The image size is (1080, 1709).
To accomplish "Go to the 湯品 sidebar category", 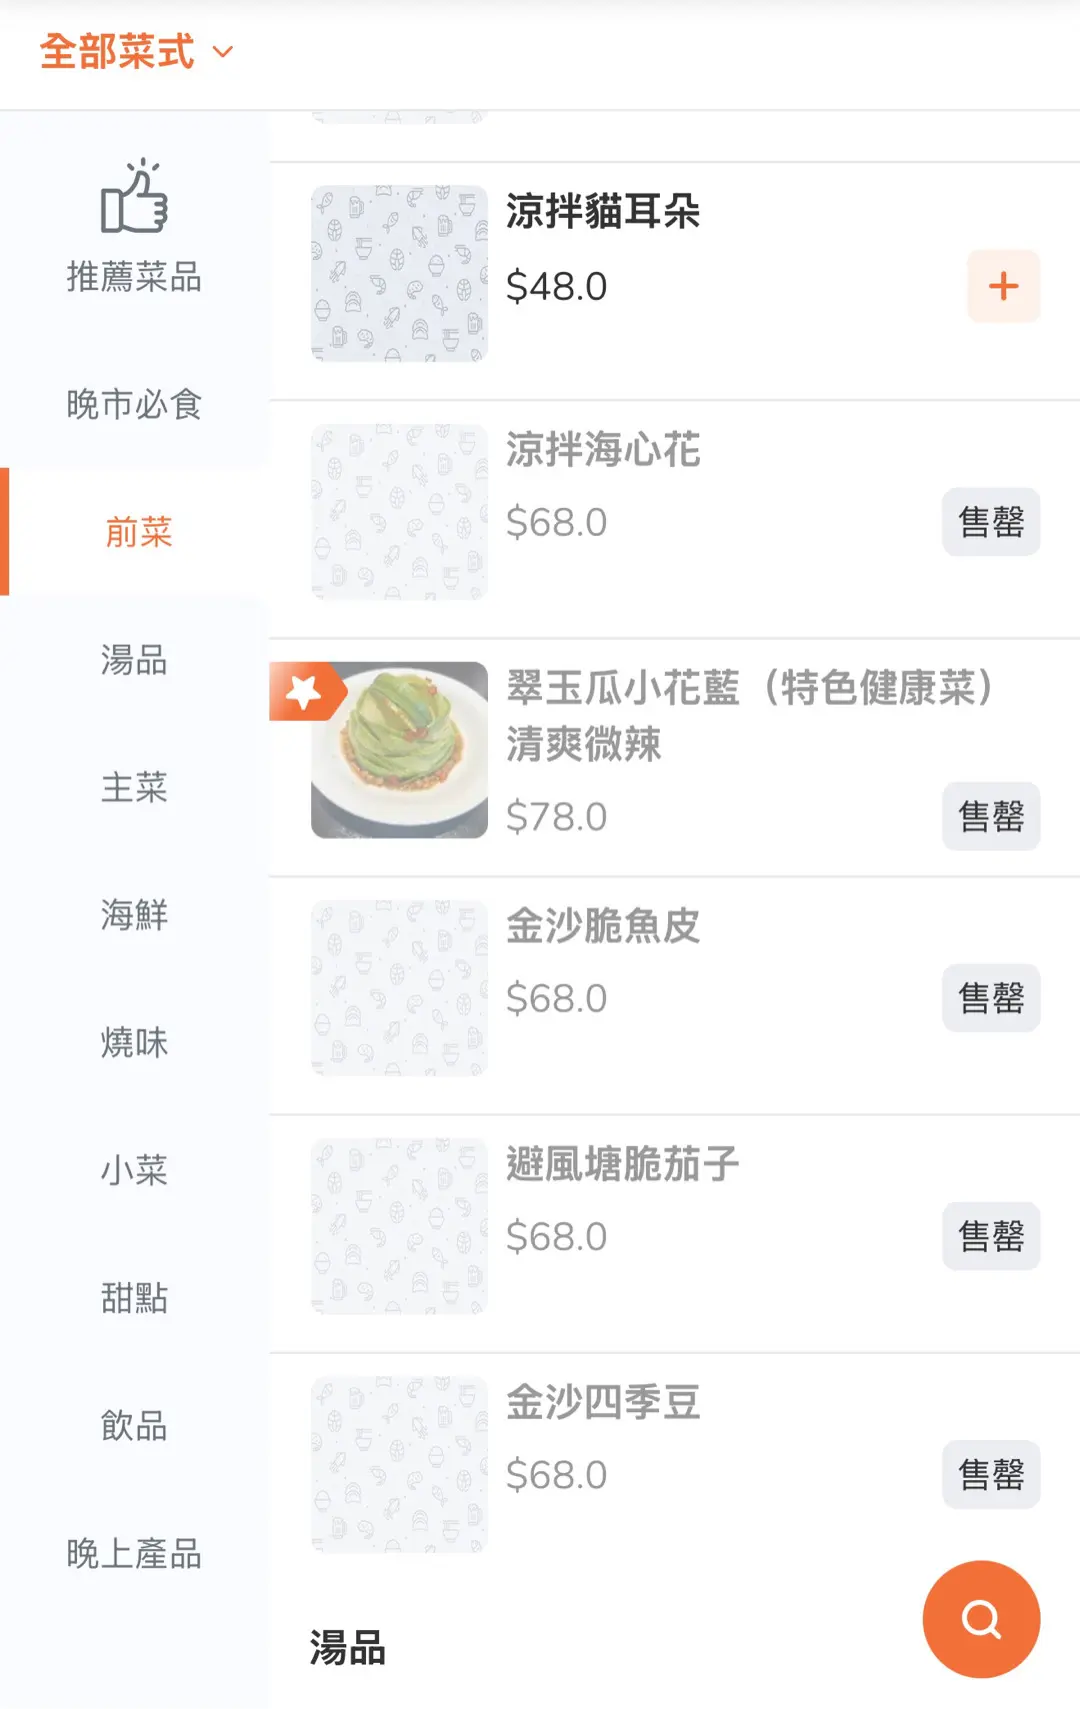I will coord(134,660).
